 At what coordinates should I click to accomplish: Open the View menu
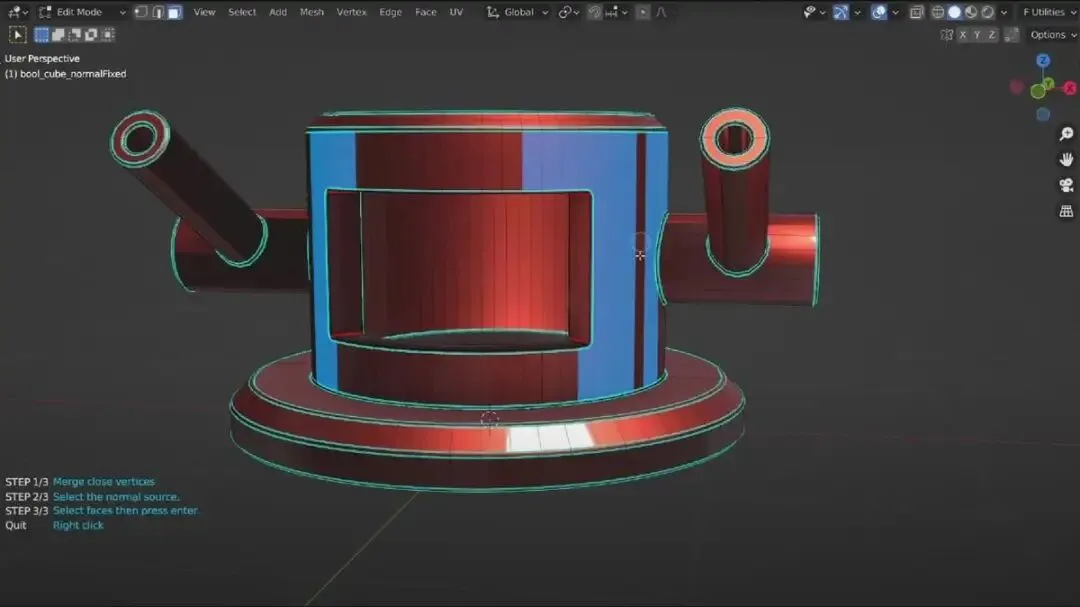[x=204, y=12]
